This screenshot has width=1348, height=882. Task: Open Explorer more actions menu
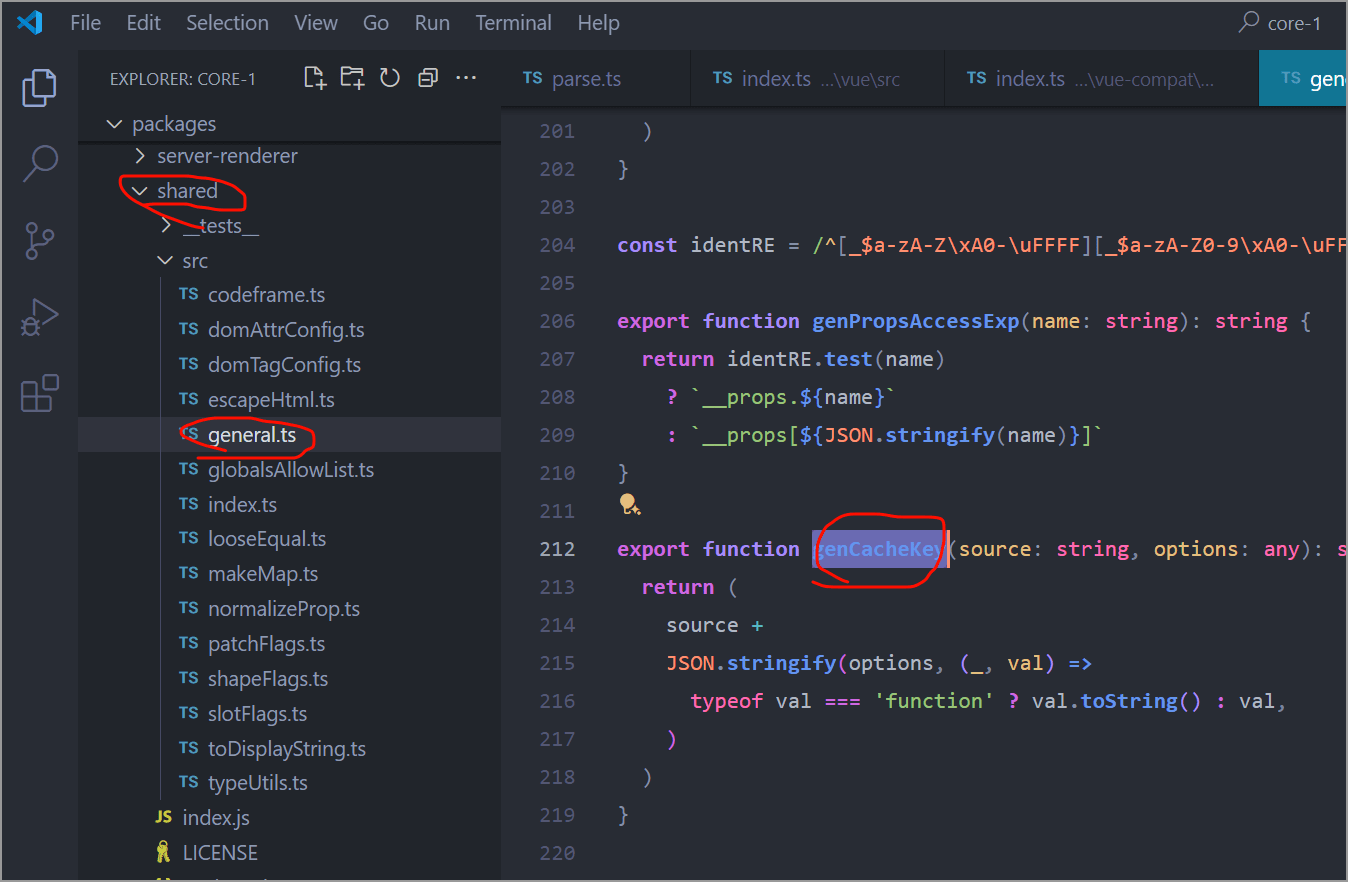click(466, 78)
